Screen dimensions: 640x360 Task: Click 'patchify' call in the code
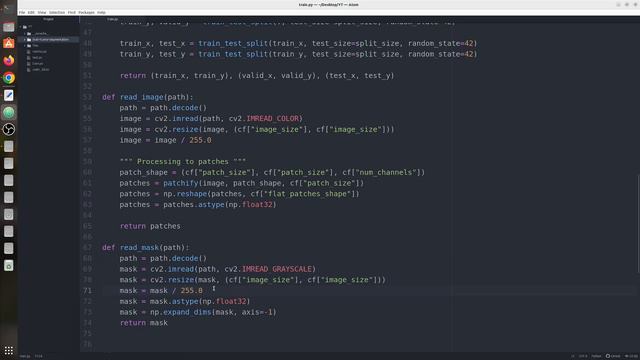tap(181, 183)
